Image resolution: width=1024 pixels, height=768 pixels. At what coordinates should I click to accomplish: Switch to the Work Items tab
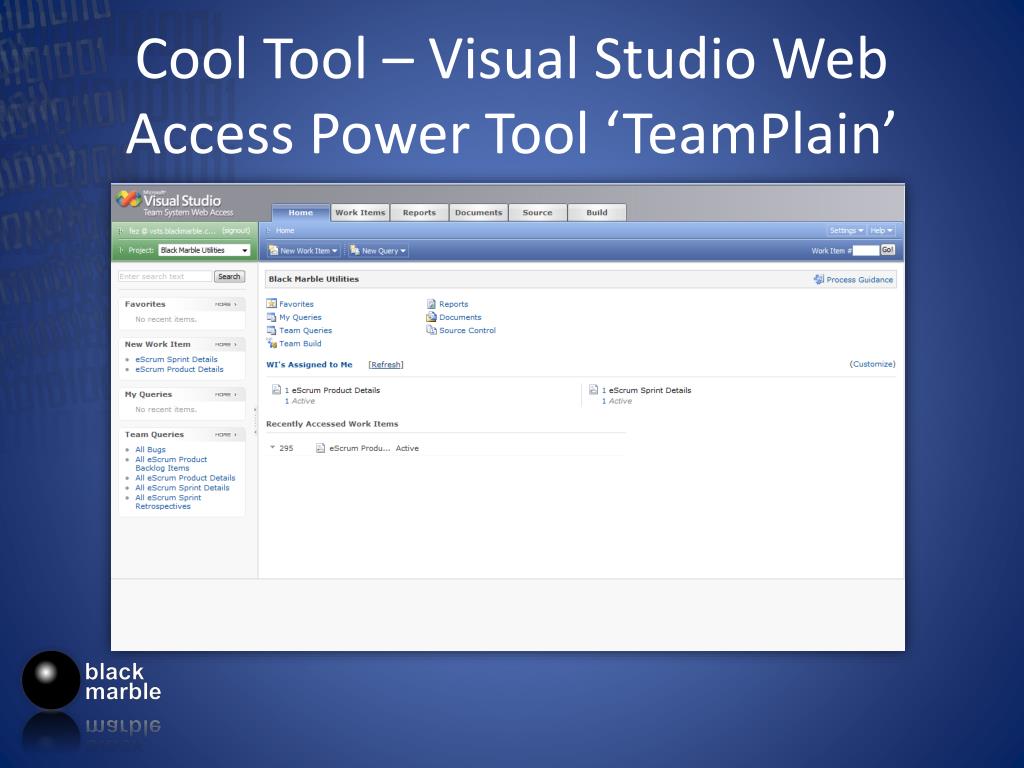360,213
